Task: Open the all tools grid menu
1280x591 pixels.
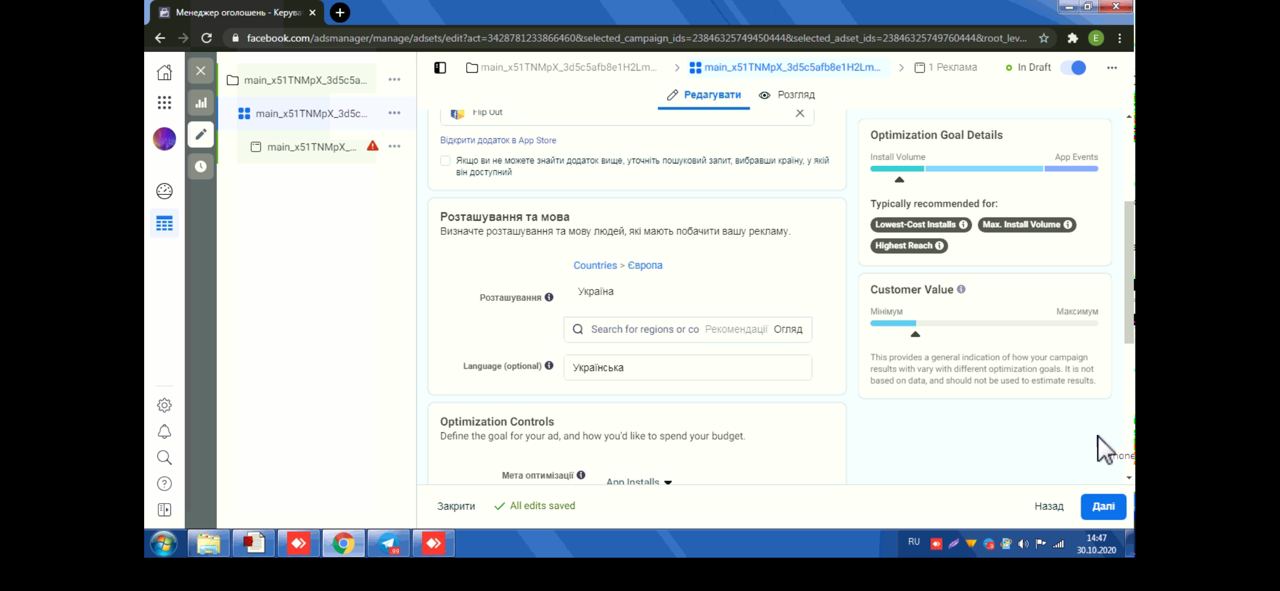Action: (x=164, y=102)
